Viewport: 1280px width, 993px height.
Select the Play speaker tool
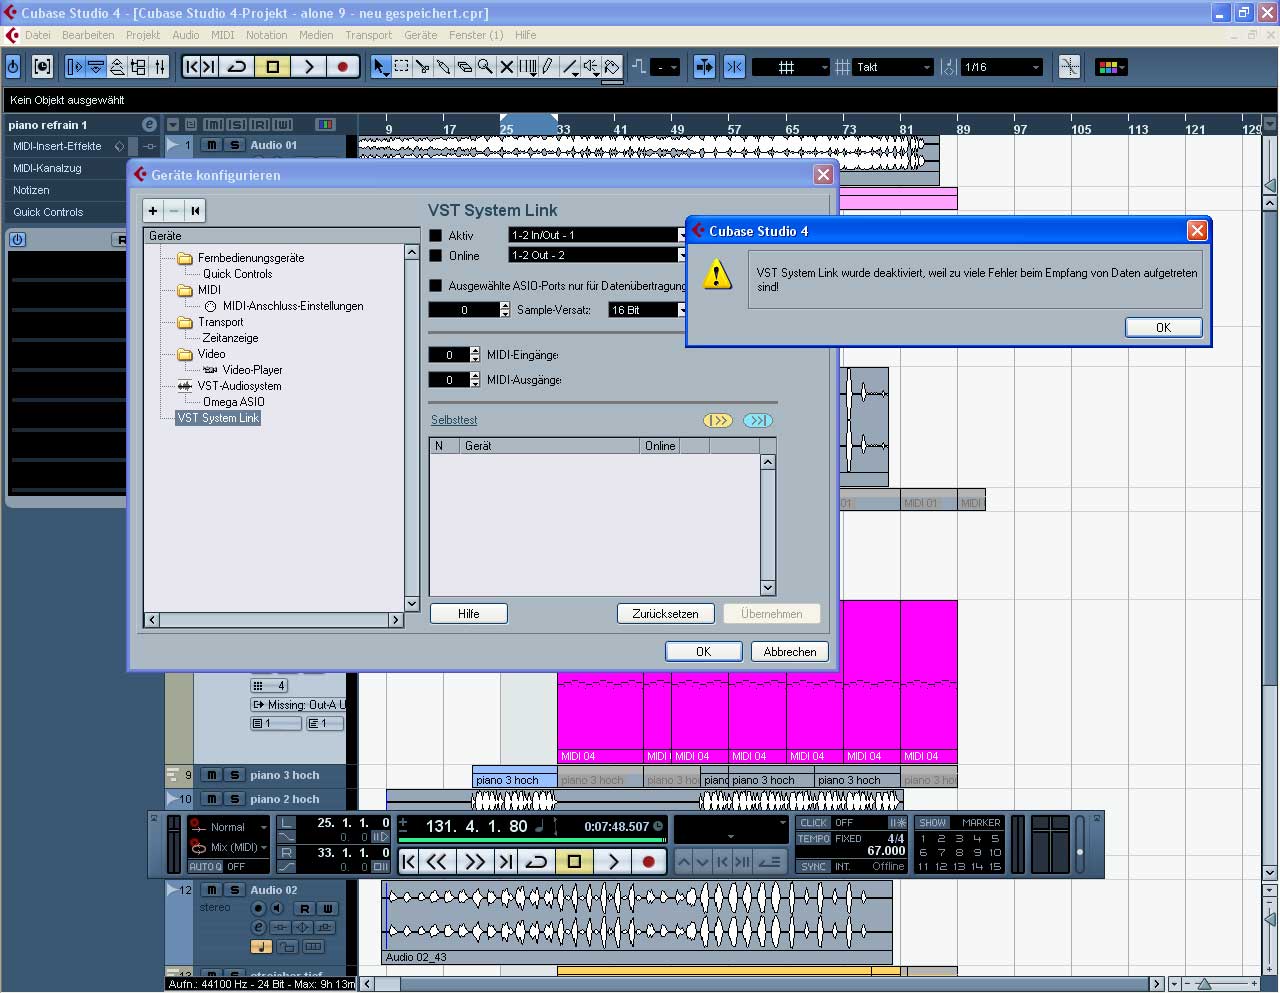point(591,67)
